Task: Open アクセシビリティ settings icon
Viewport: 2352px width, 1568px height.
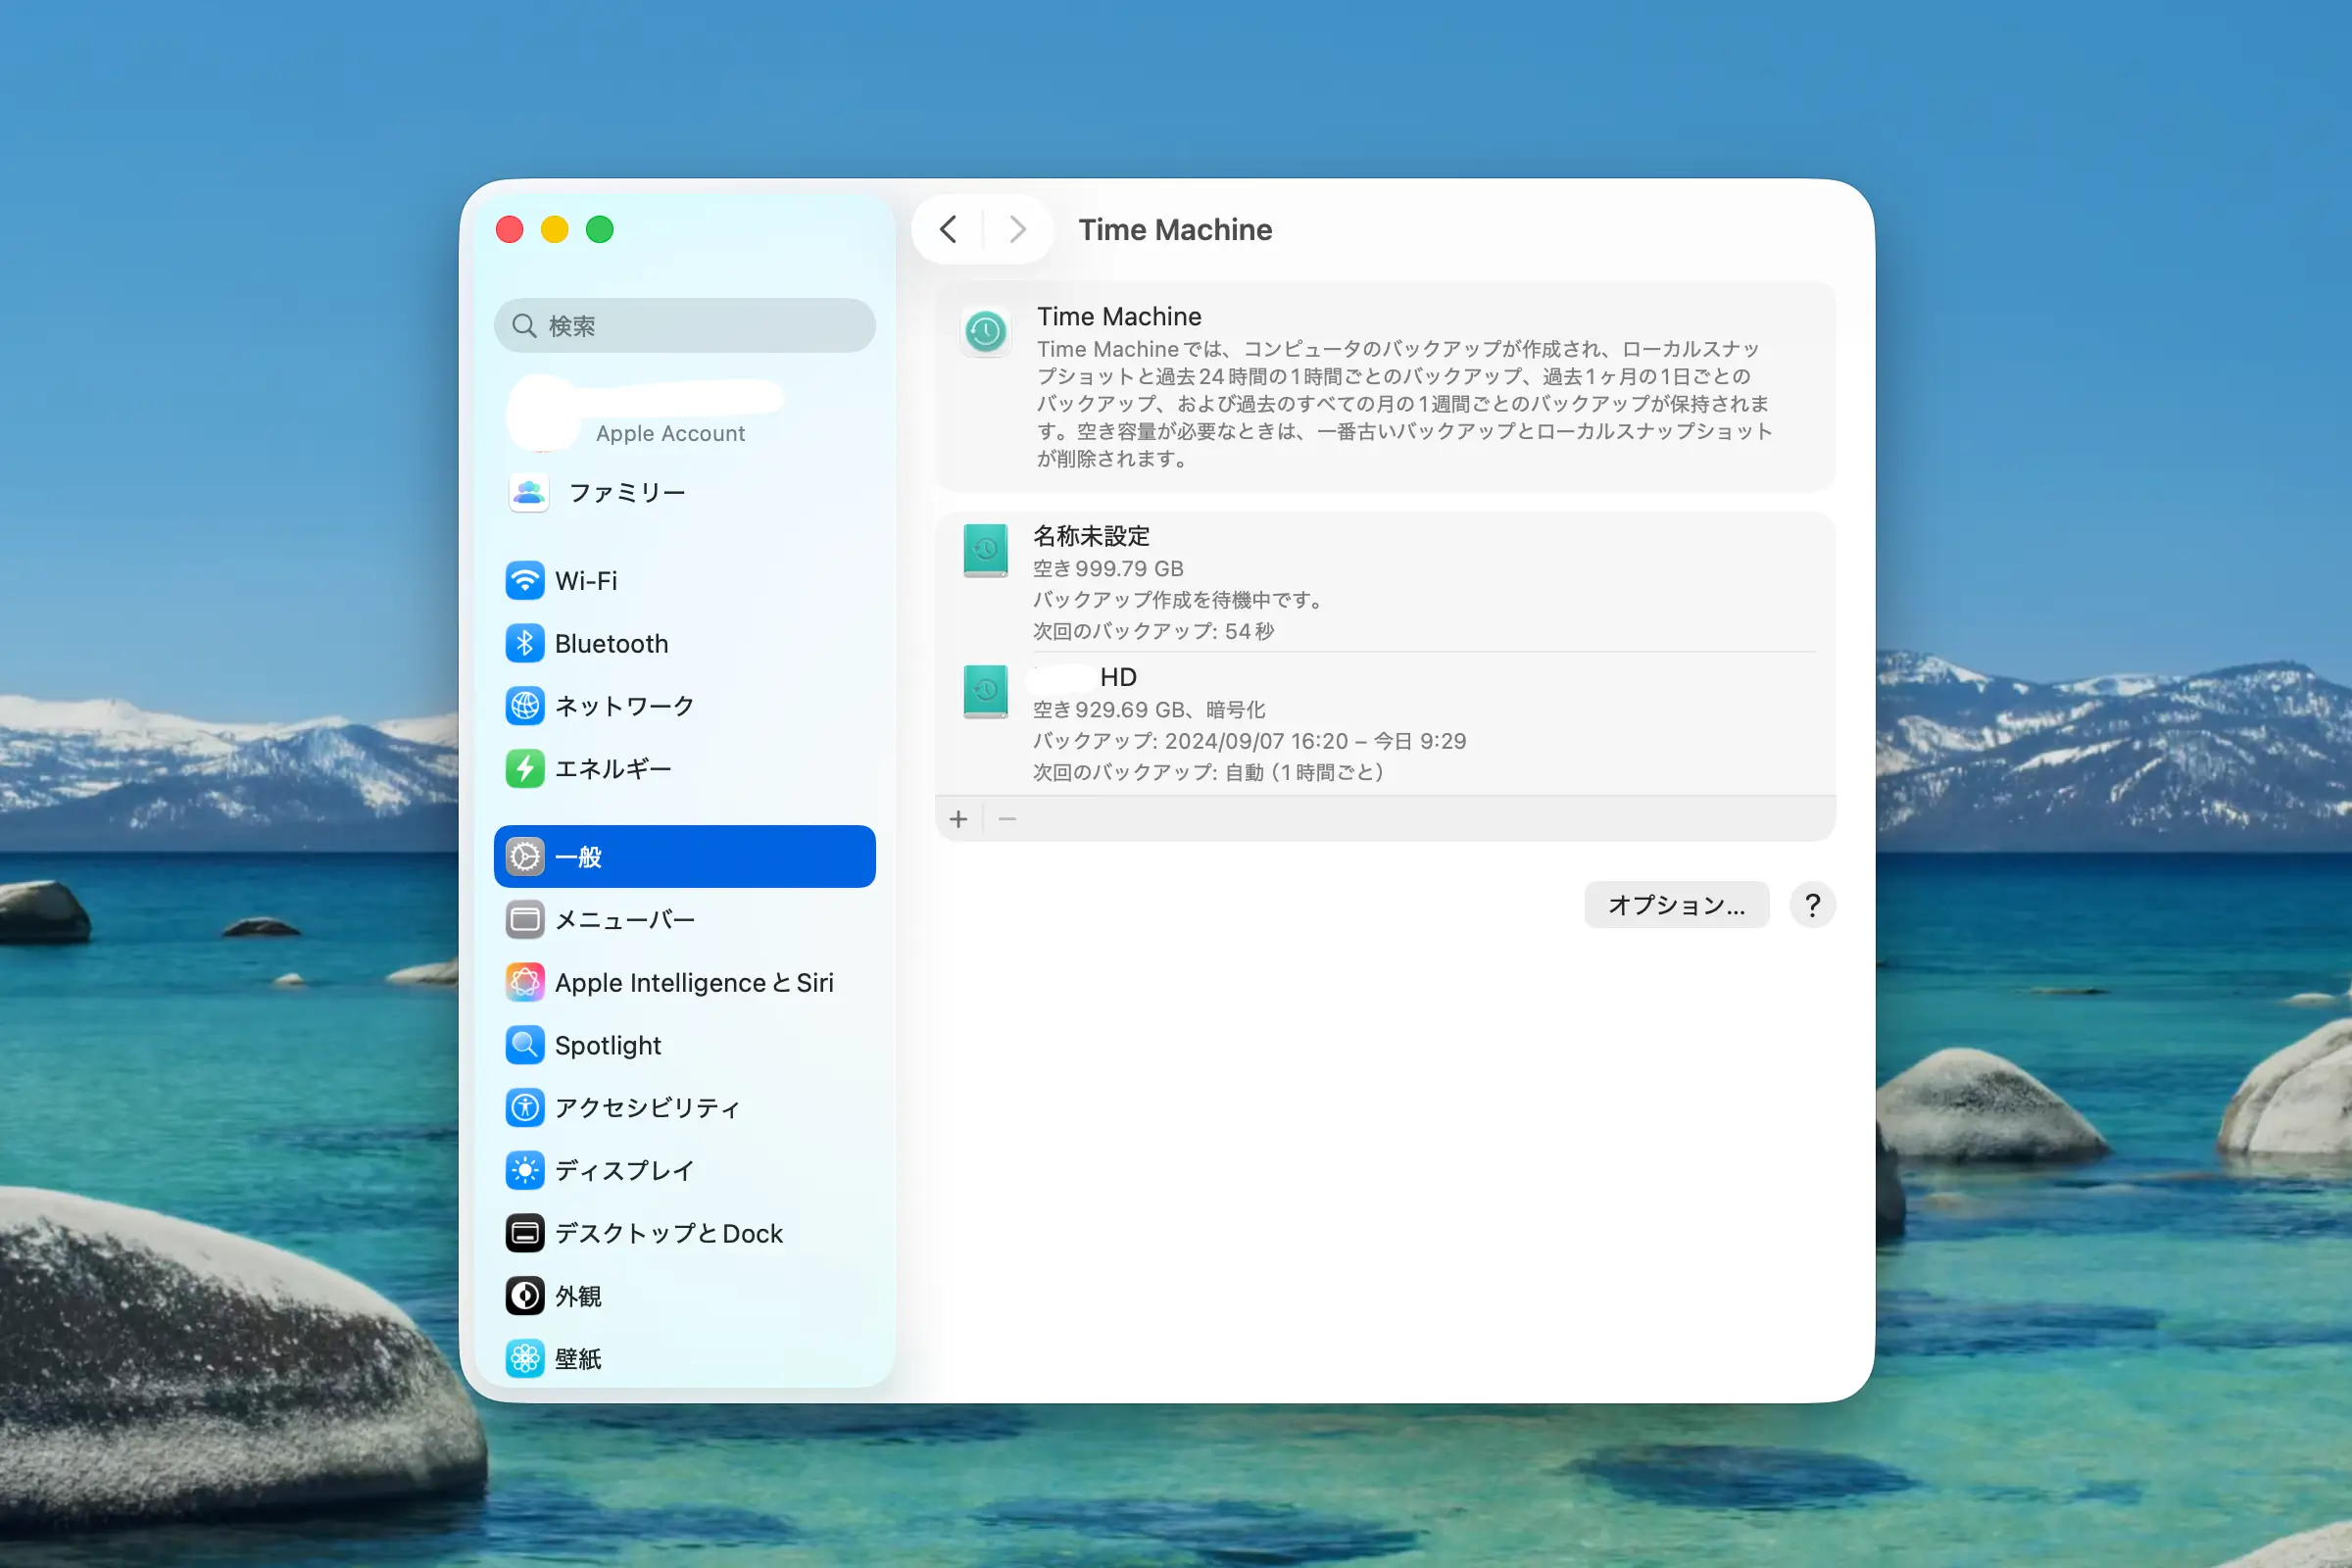Action: click(524, 1107)
